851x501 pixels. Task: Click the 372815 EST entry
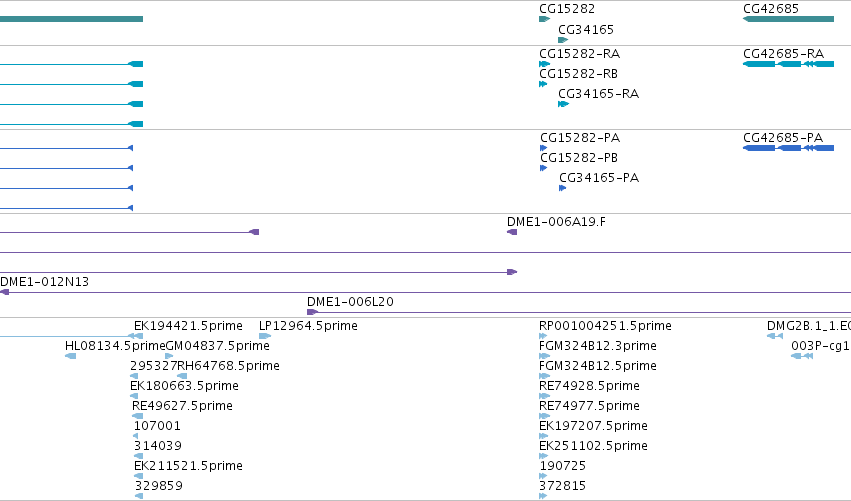(562, 486)
